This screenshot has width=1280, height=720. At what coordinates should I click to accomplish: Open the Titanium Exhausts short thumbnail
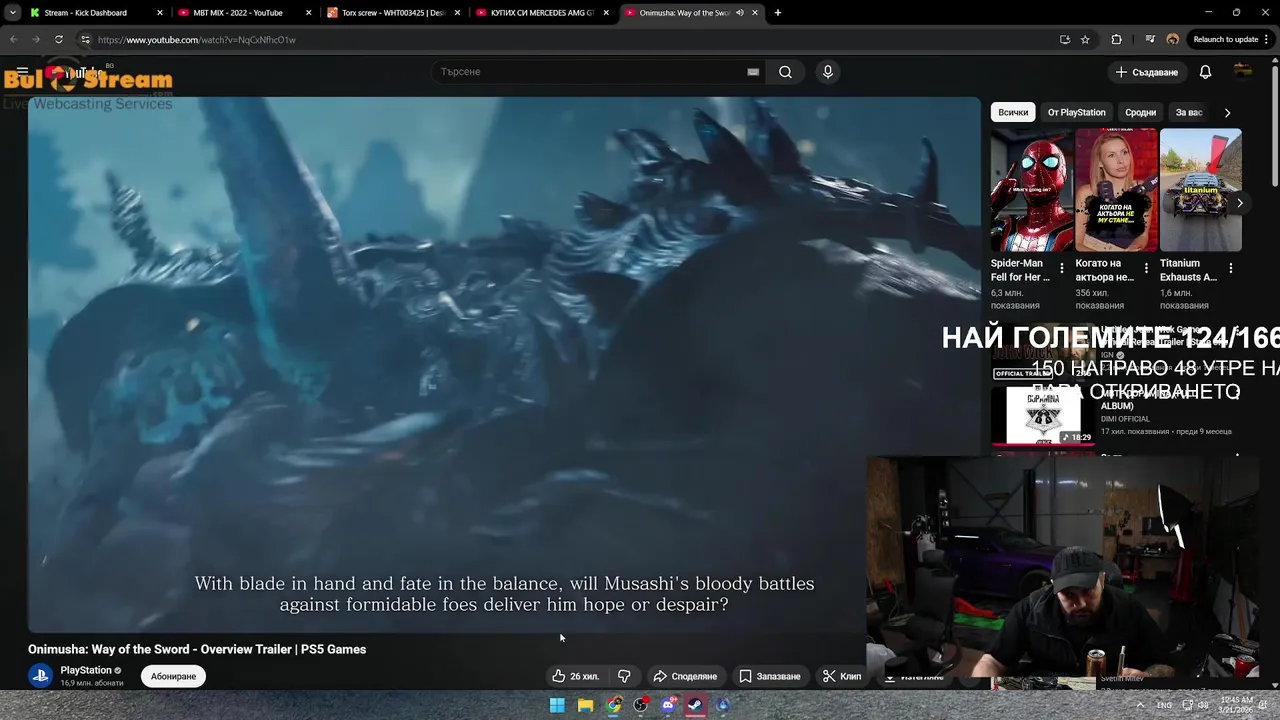pyautogui.click(x=1200, y=190)
